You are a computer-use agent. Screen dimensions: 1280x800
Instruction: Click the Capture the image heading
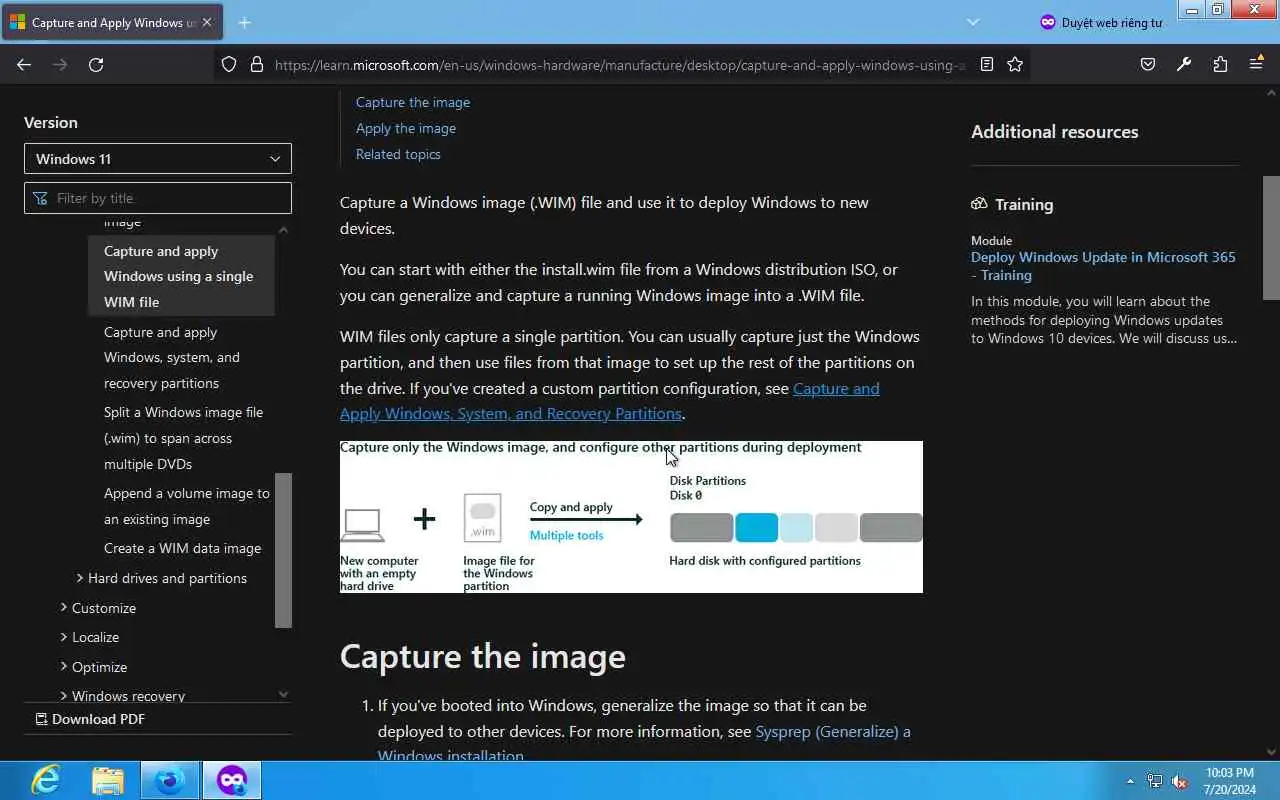(x=483, y=656)
